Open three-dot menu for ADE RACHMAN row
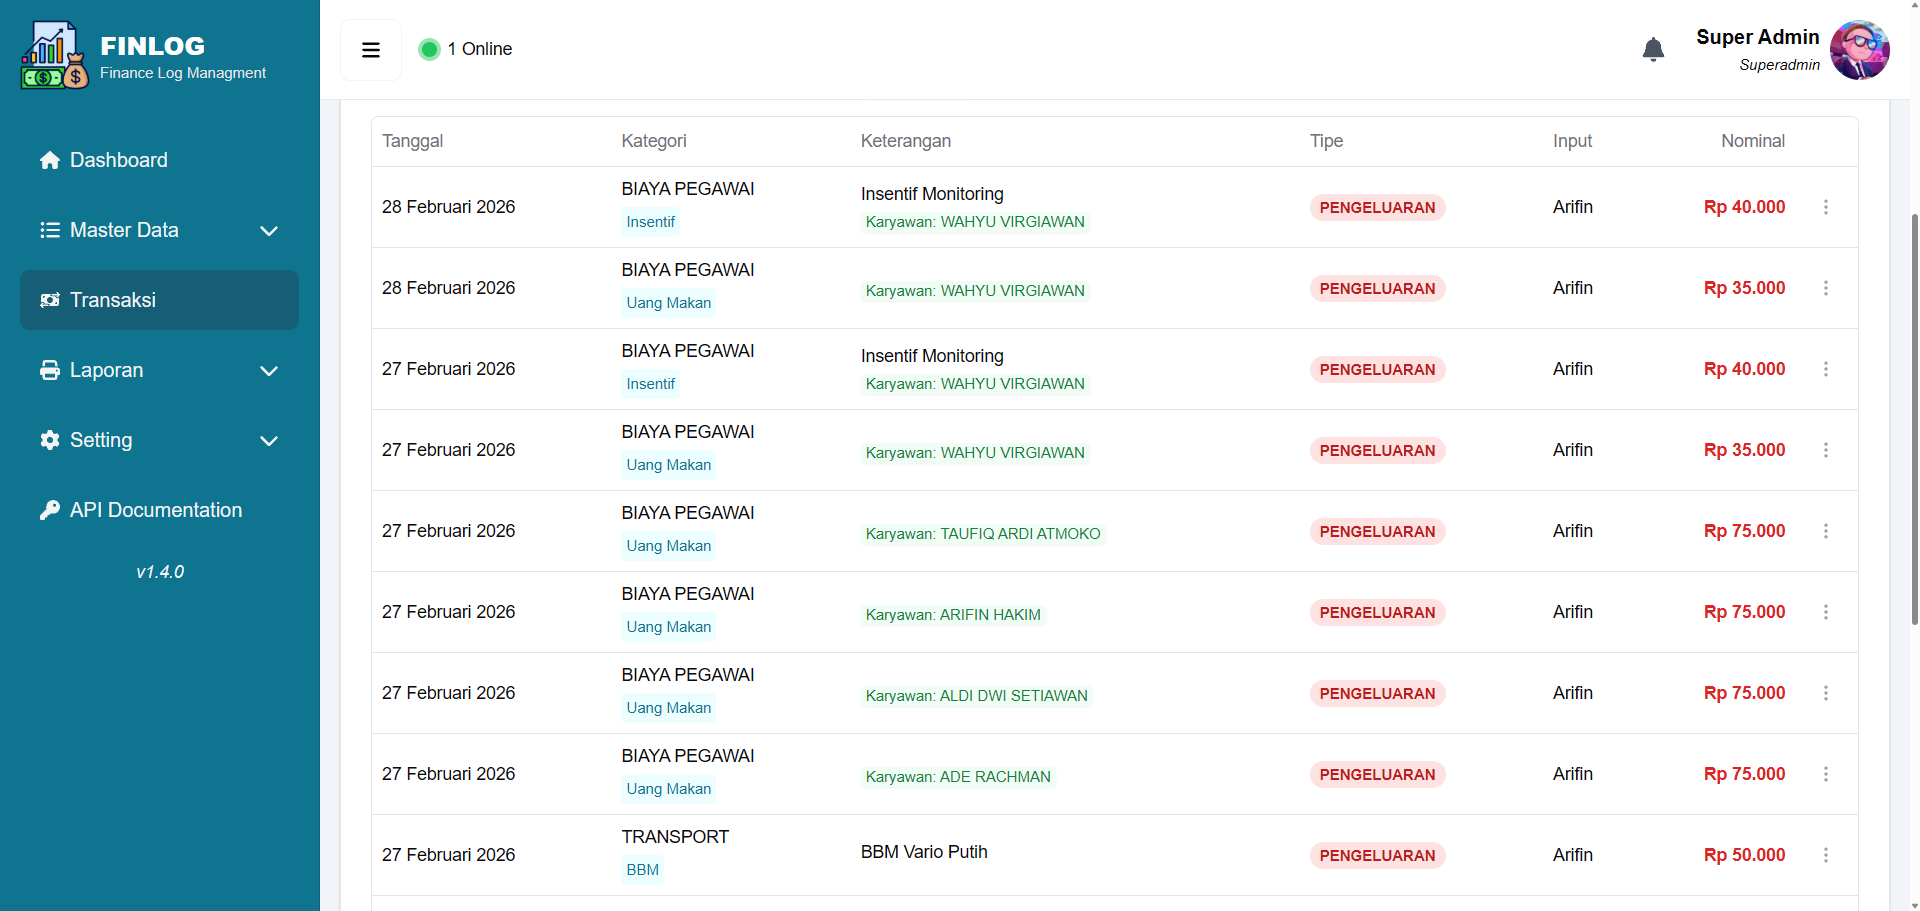The image size is (1920, 911). tap(1825, 774)
